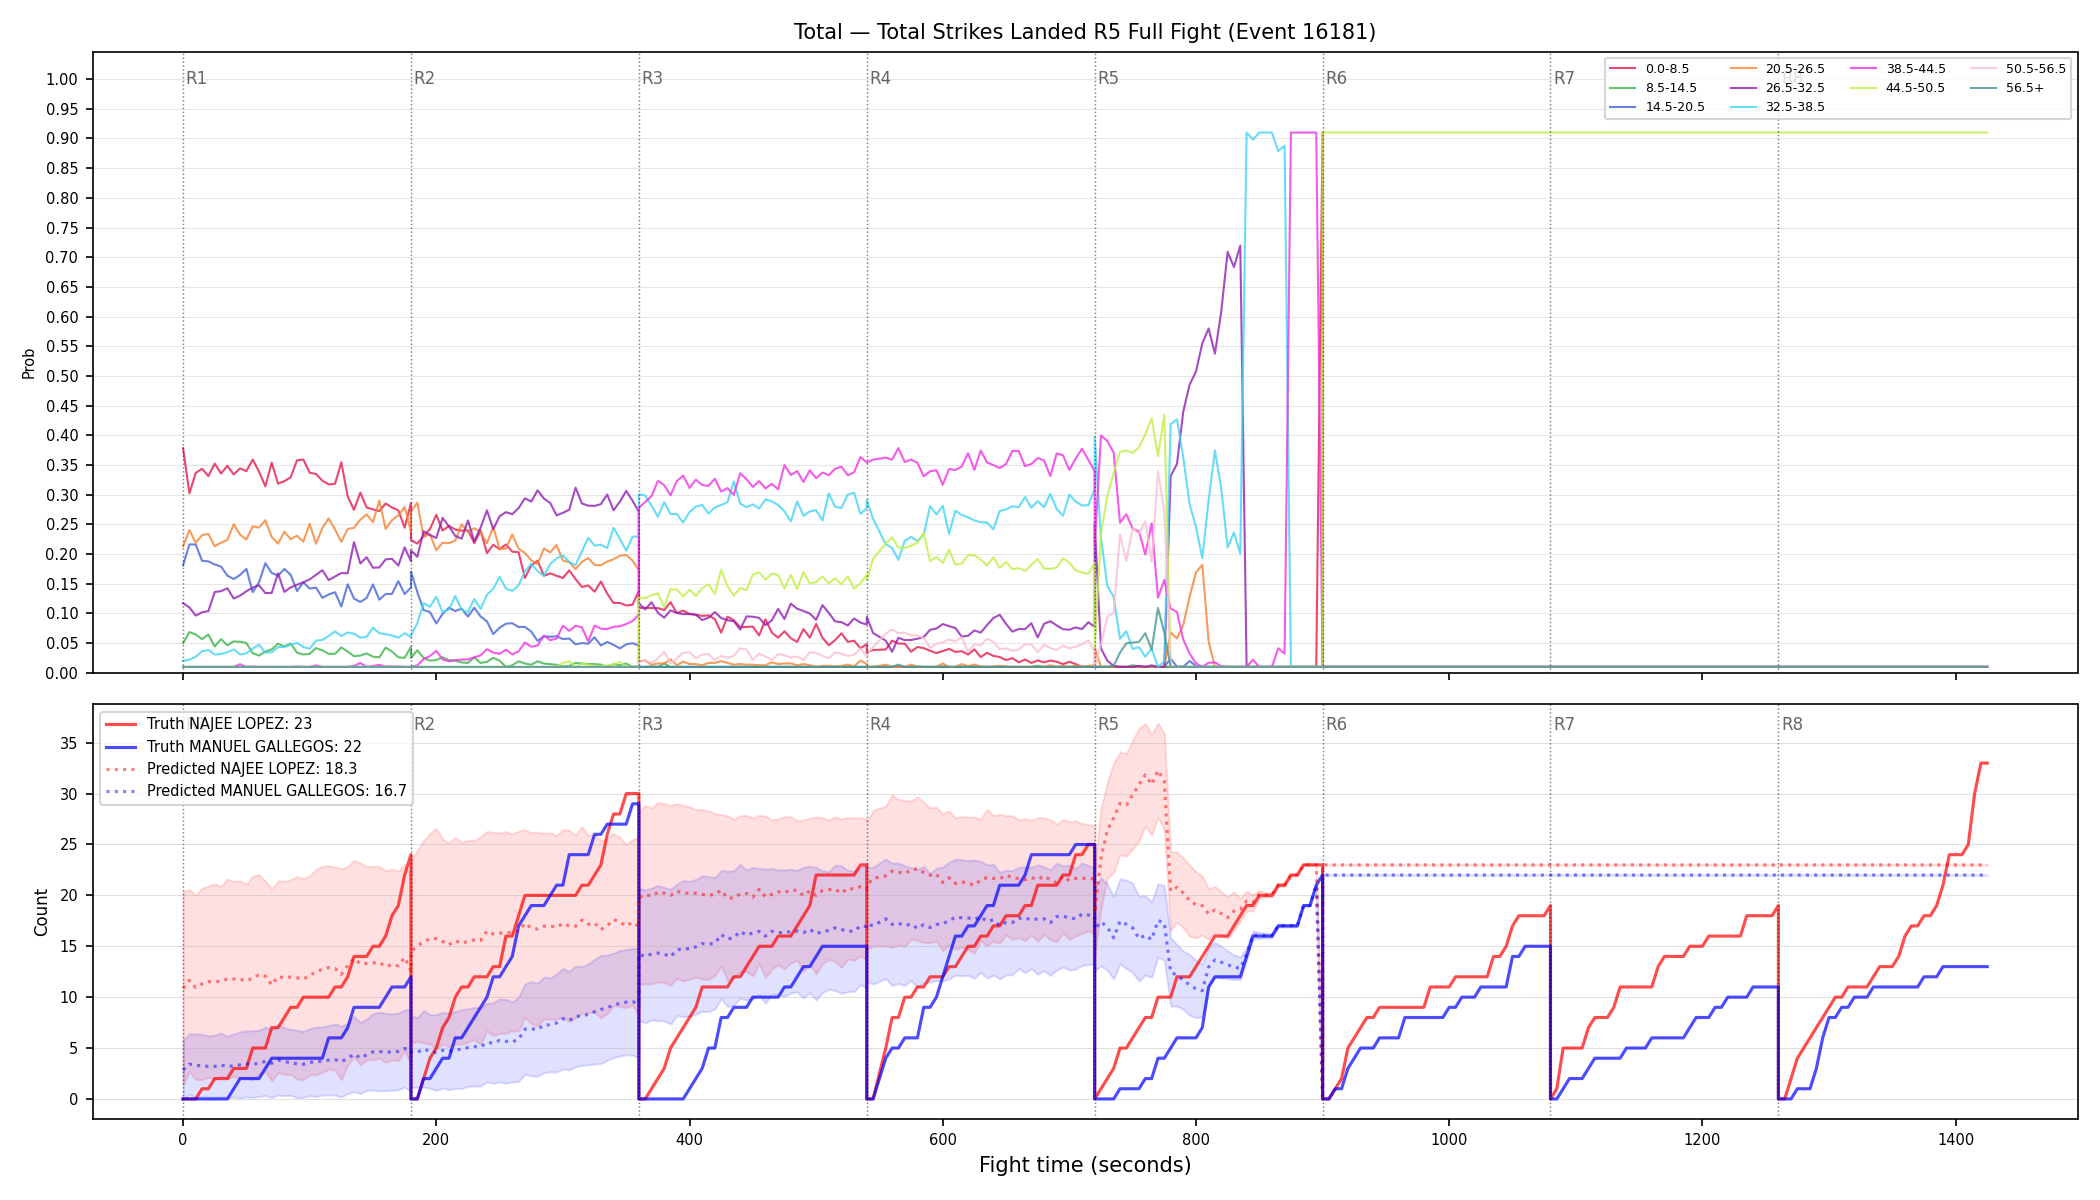
Task: Click the 0.35 tick on Prob axis
Action: click(x=62, y=466)
